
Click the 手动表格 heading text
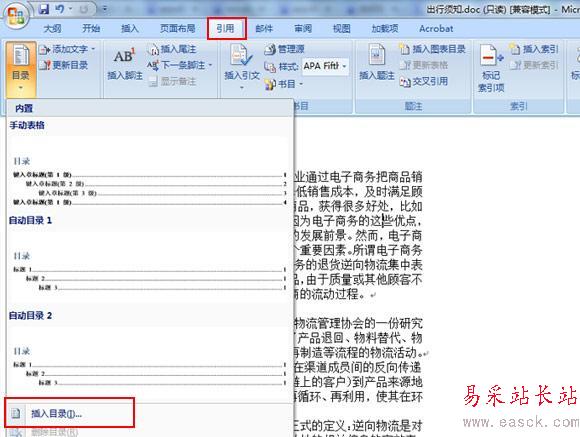click(x=27, y=125)
